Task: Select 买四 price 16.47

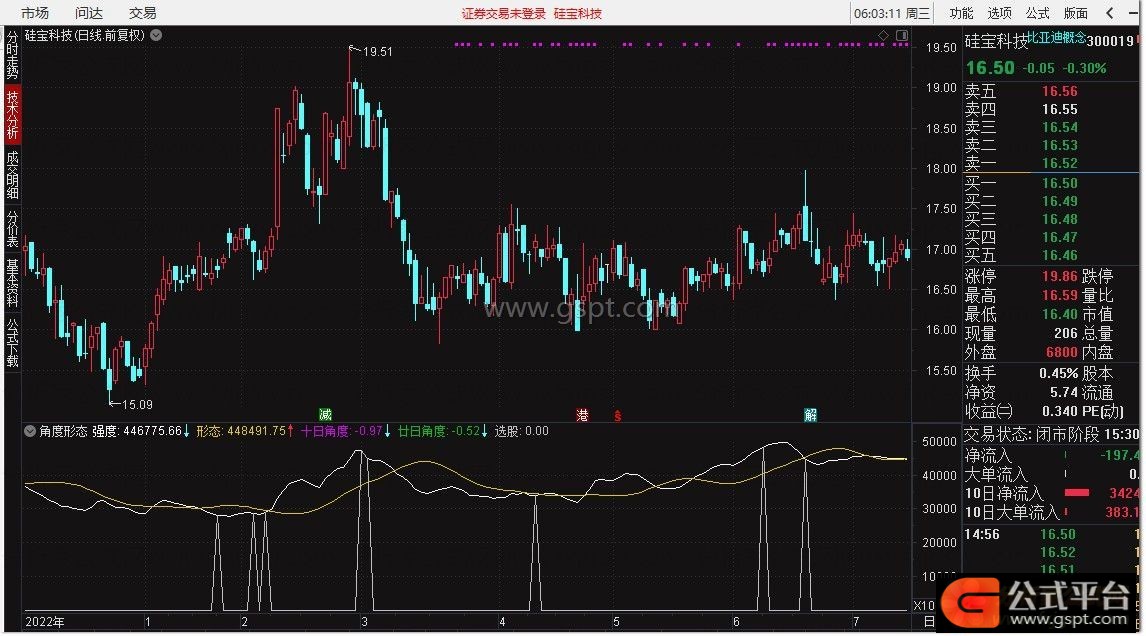Action: [x=1060, y=237]
